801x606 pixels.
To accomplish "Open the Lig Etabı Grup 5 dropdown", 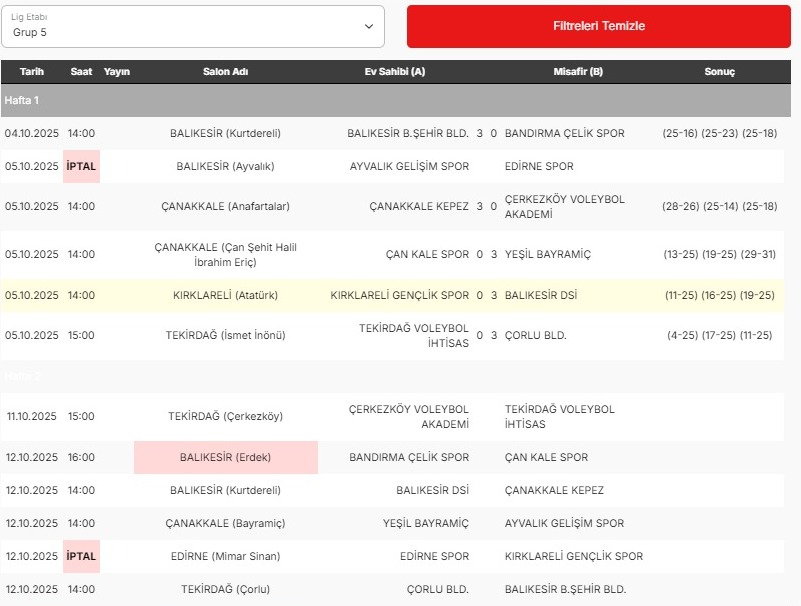I will tap(192, 26).
